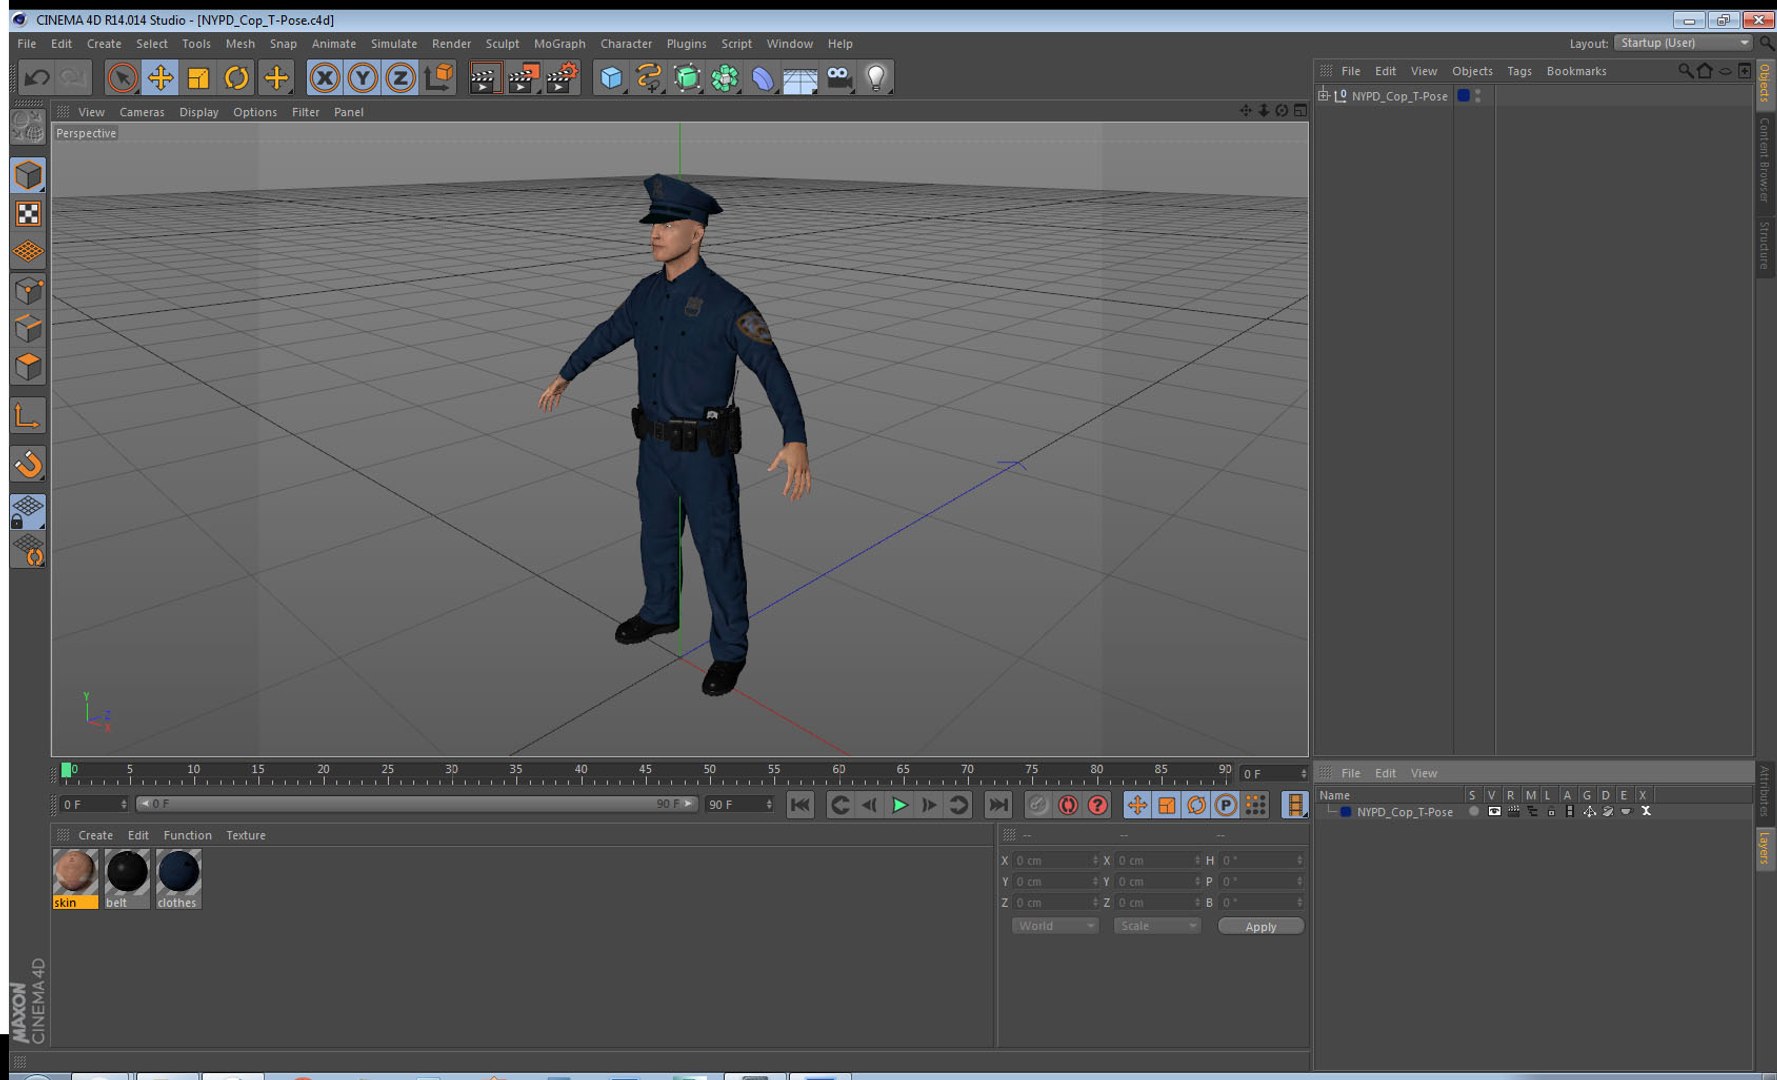The image size is (1777, 1080).
Task: Click the NYPD_Cop_T-Pose layer color swatch
Action: (1345, 812)
